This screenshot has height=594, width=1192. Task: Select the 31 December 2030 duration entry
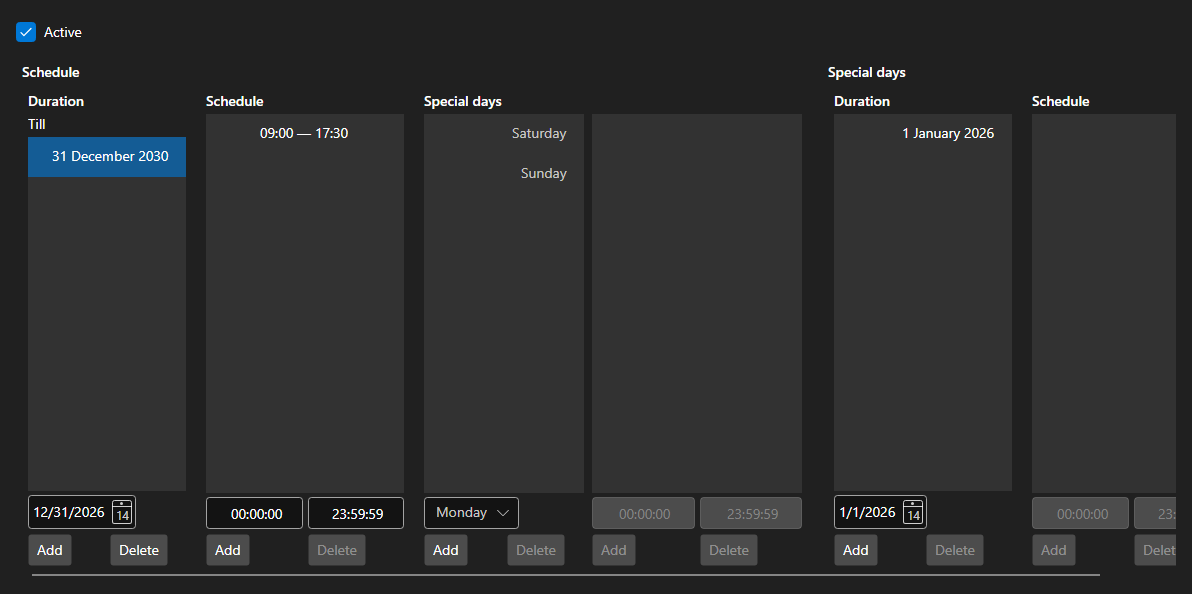click(107, 157)
